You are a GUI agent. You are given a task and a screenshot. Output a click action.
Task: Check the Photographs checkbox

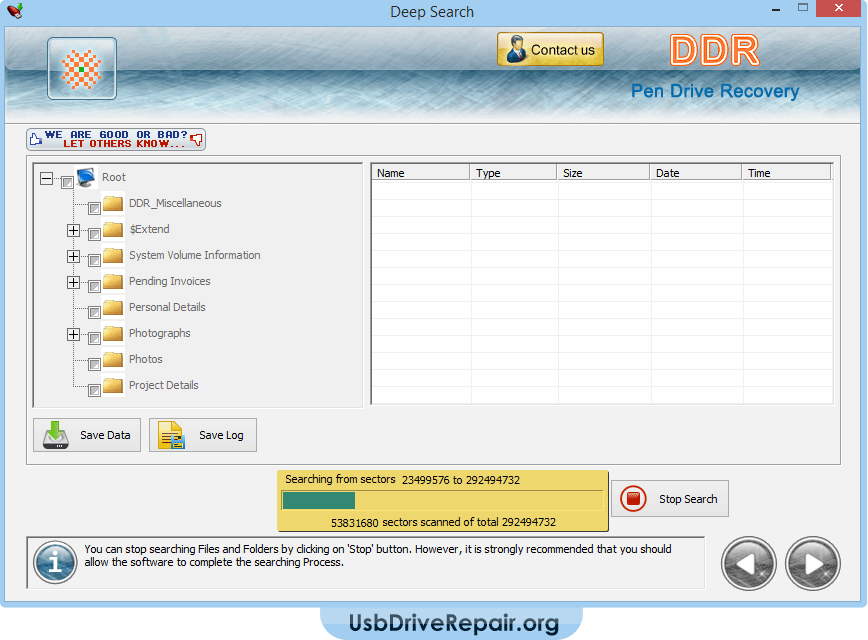[x=94, y=338]
